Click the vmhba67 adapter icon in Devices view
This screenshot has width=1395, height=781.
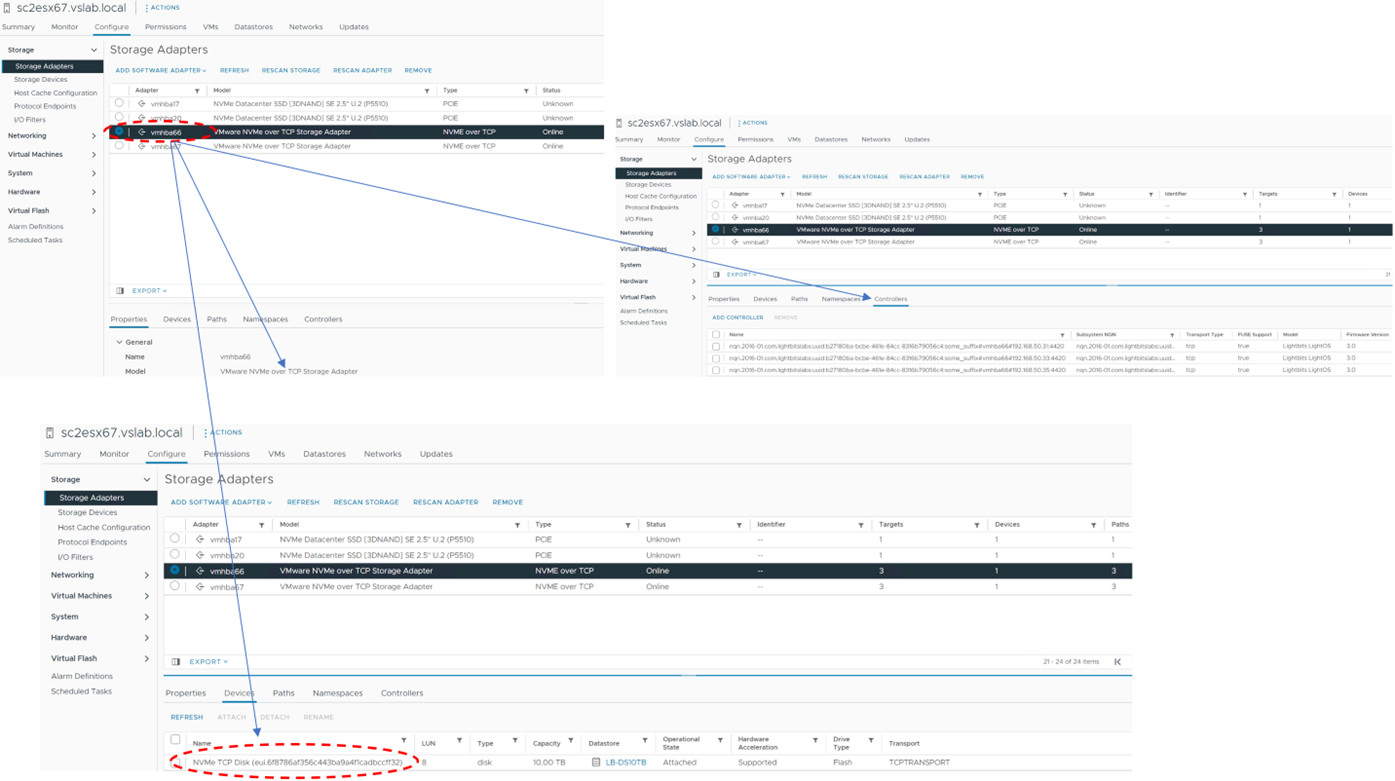(x=200, y=587)
